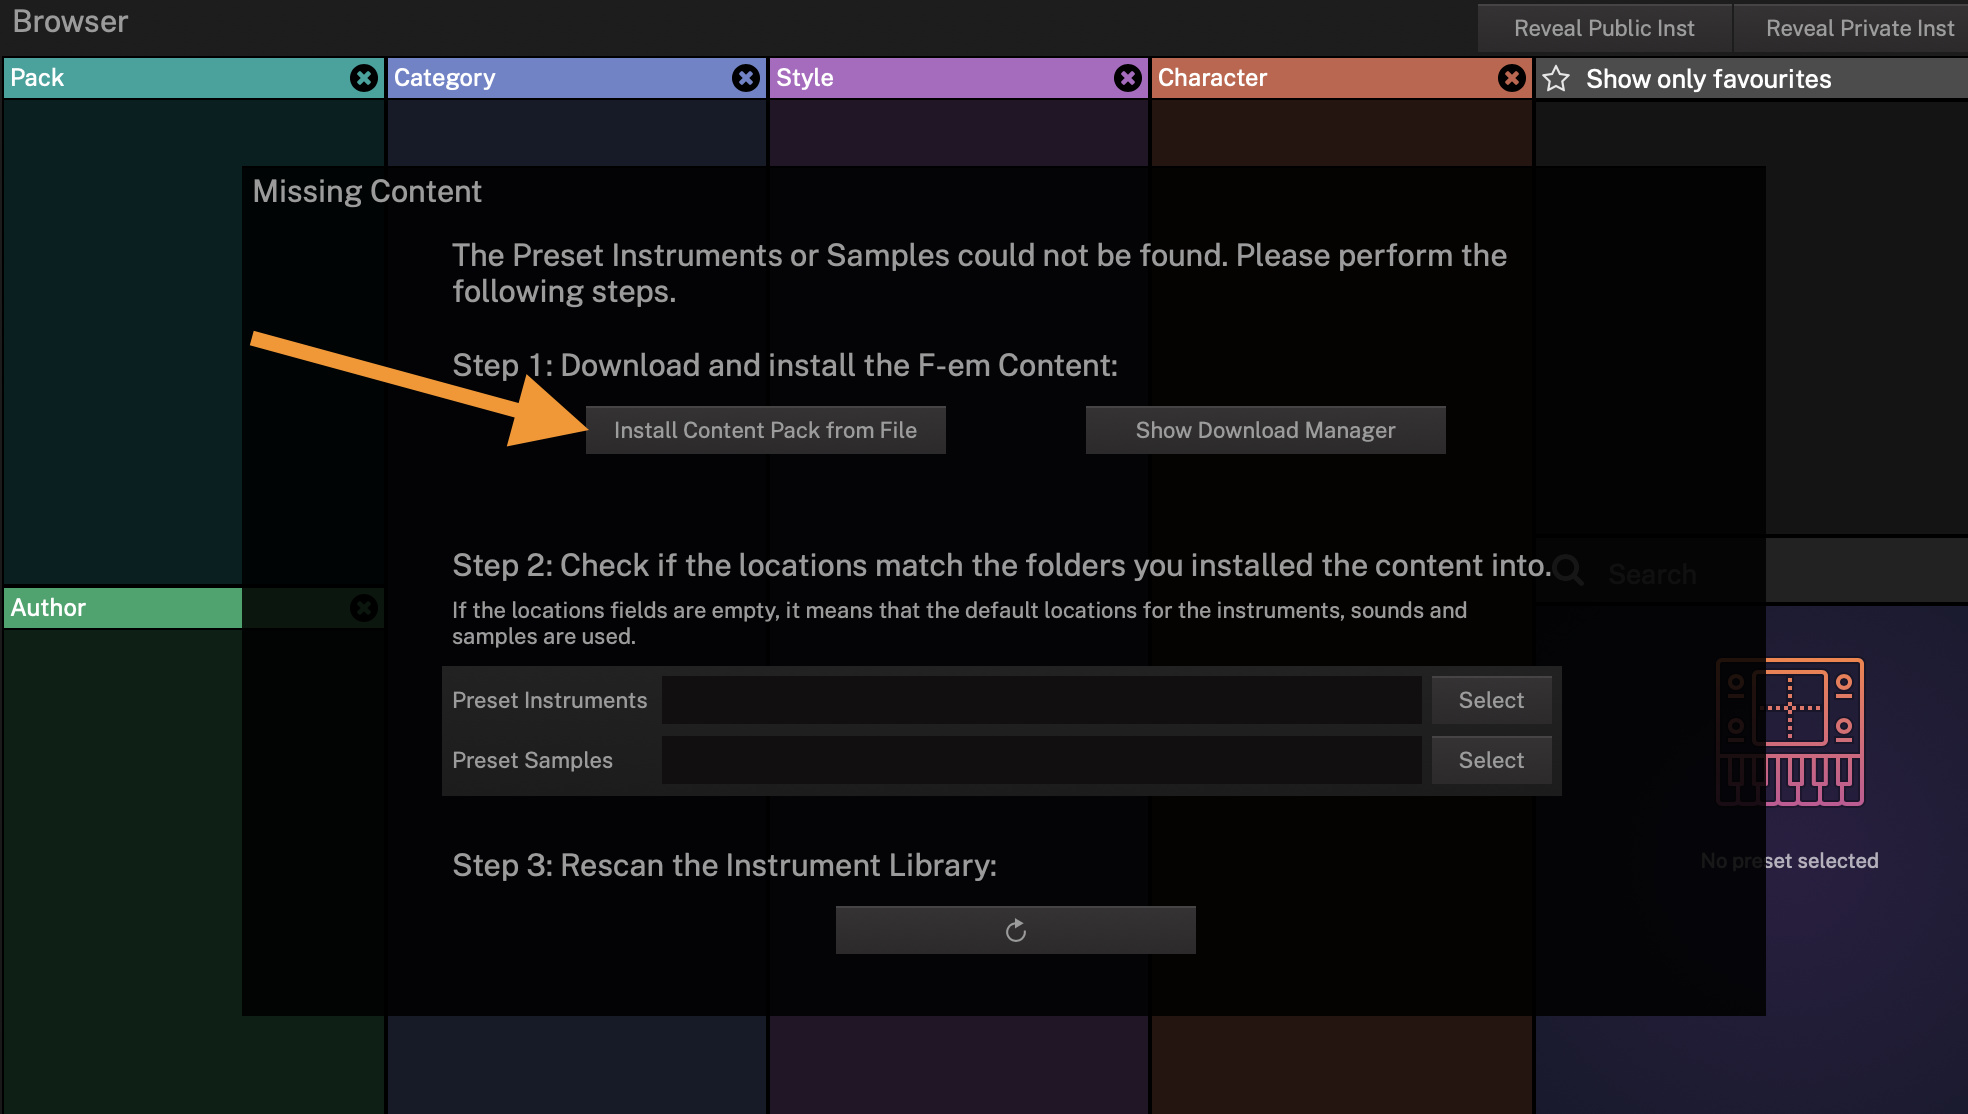
Task: Click the rescan refresh icon button
Action: tap(1015, 930)
